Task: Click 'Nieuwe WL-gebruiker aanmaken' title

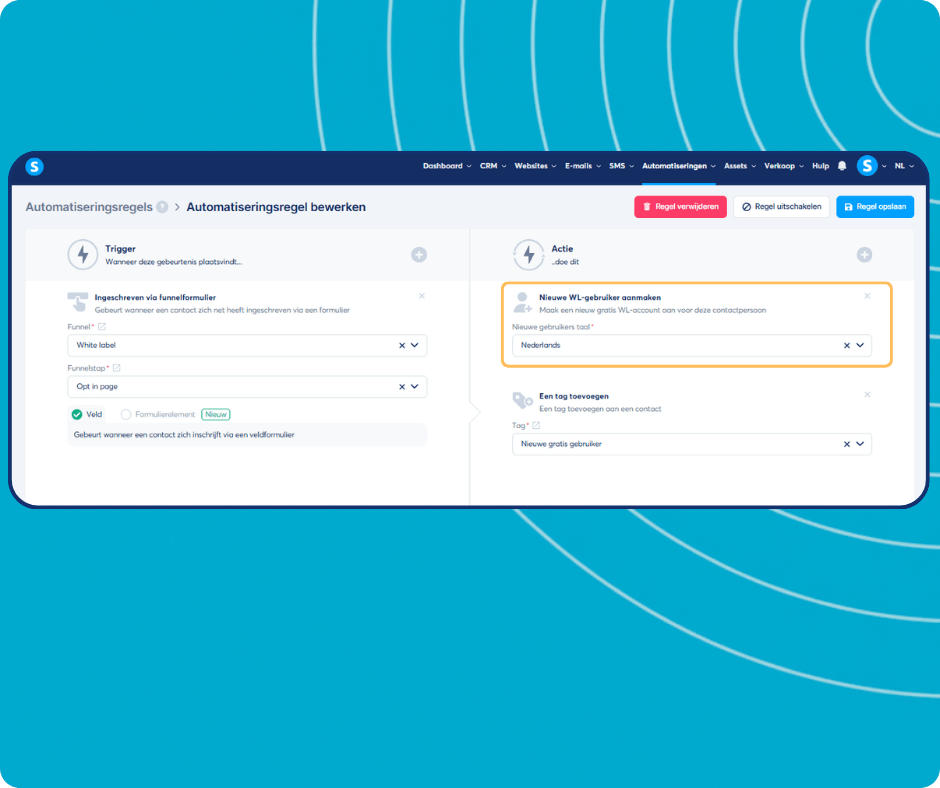Action: point(599,297)
